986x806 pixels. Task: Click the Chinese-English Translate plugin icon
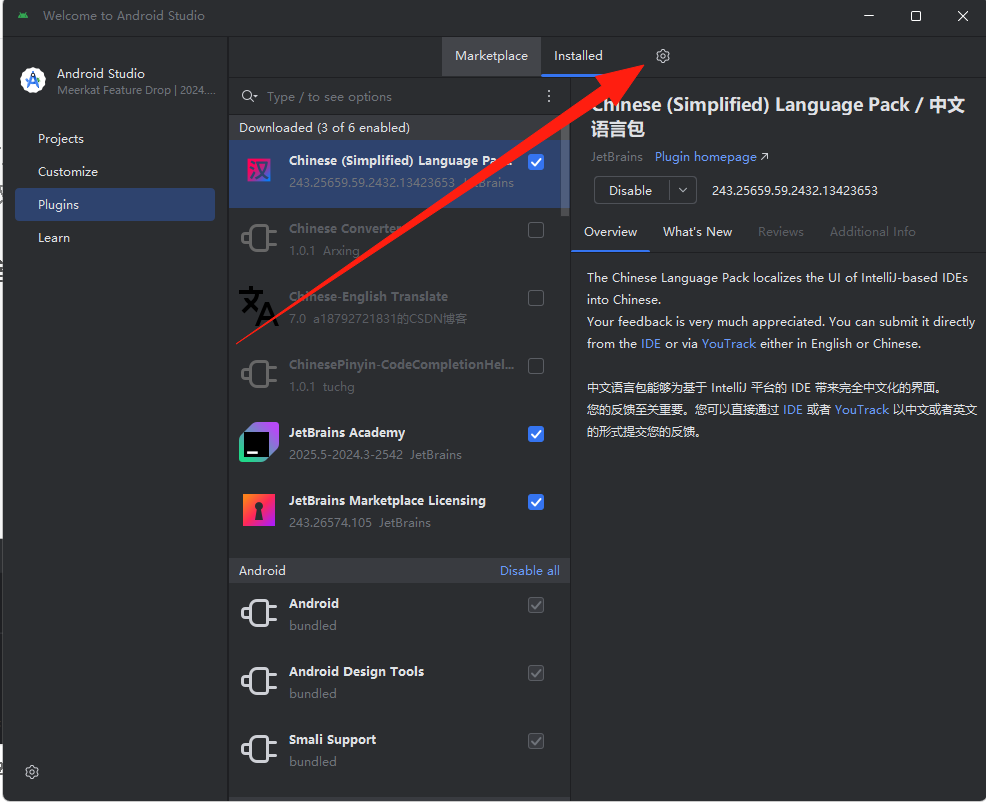click(258, 306)
